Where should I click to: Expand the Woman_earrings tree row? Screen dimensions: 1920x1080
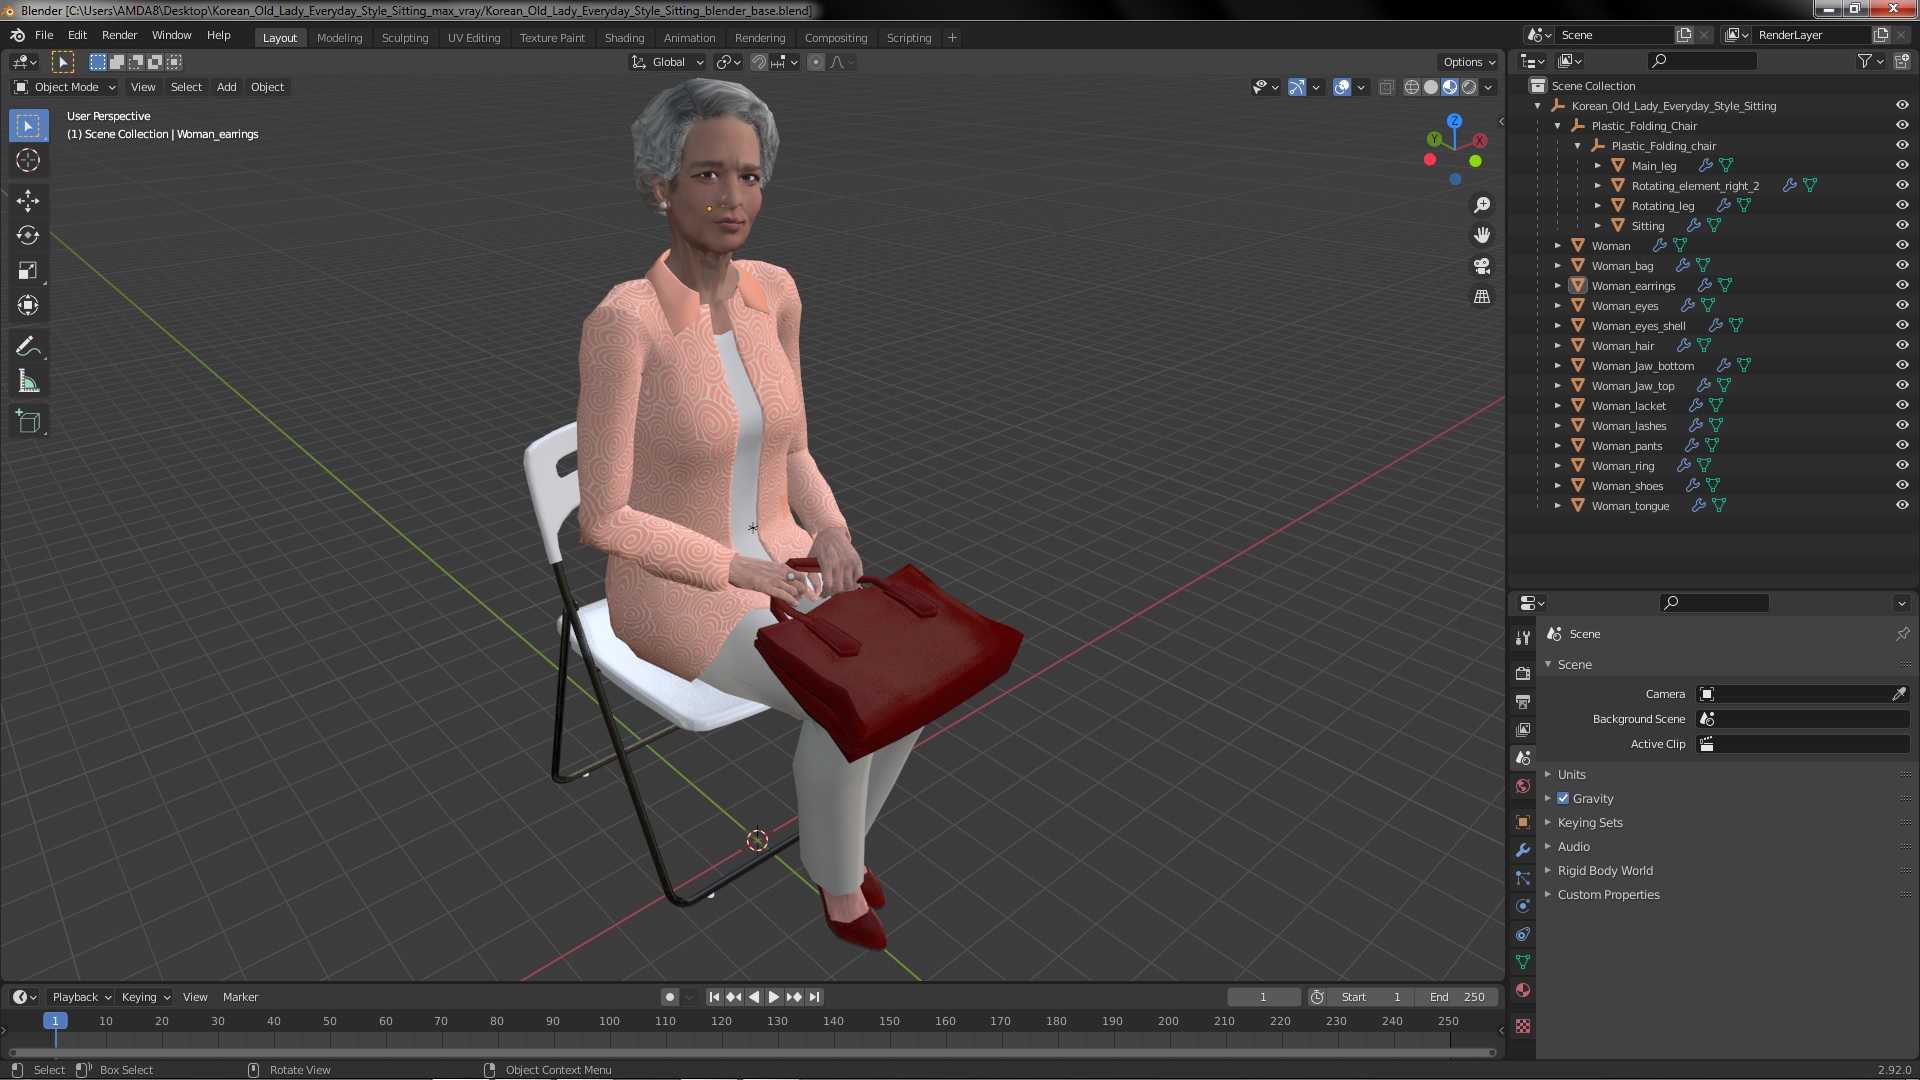click(x=1557, y=286)
